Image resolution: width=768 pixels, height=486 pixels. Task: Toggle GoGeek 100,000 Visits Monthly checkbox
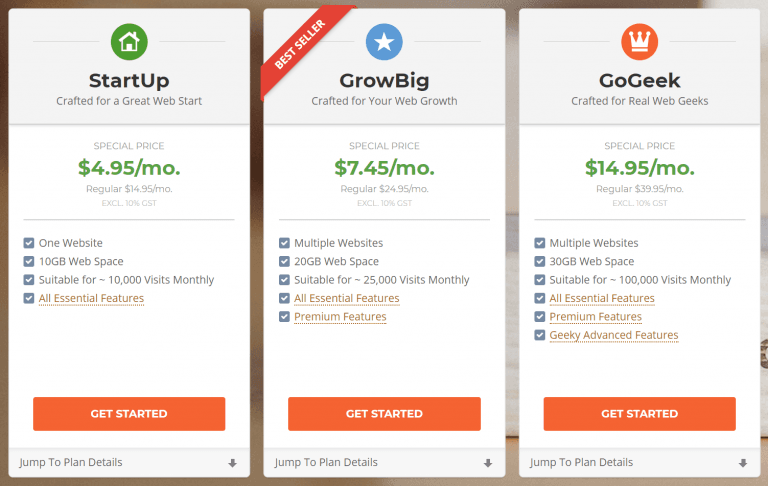[x=540, y=280]
